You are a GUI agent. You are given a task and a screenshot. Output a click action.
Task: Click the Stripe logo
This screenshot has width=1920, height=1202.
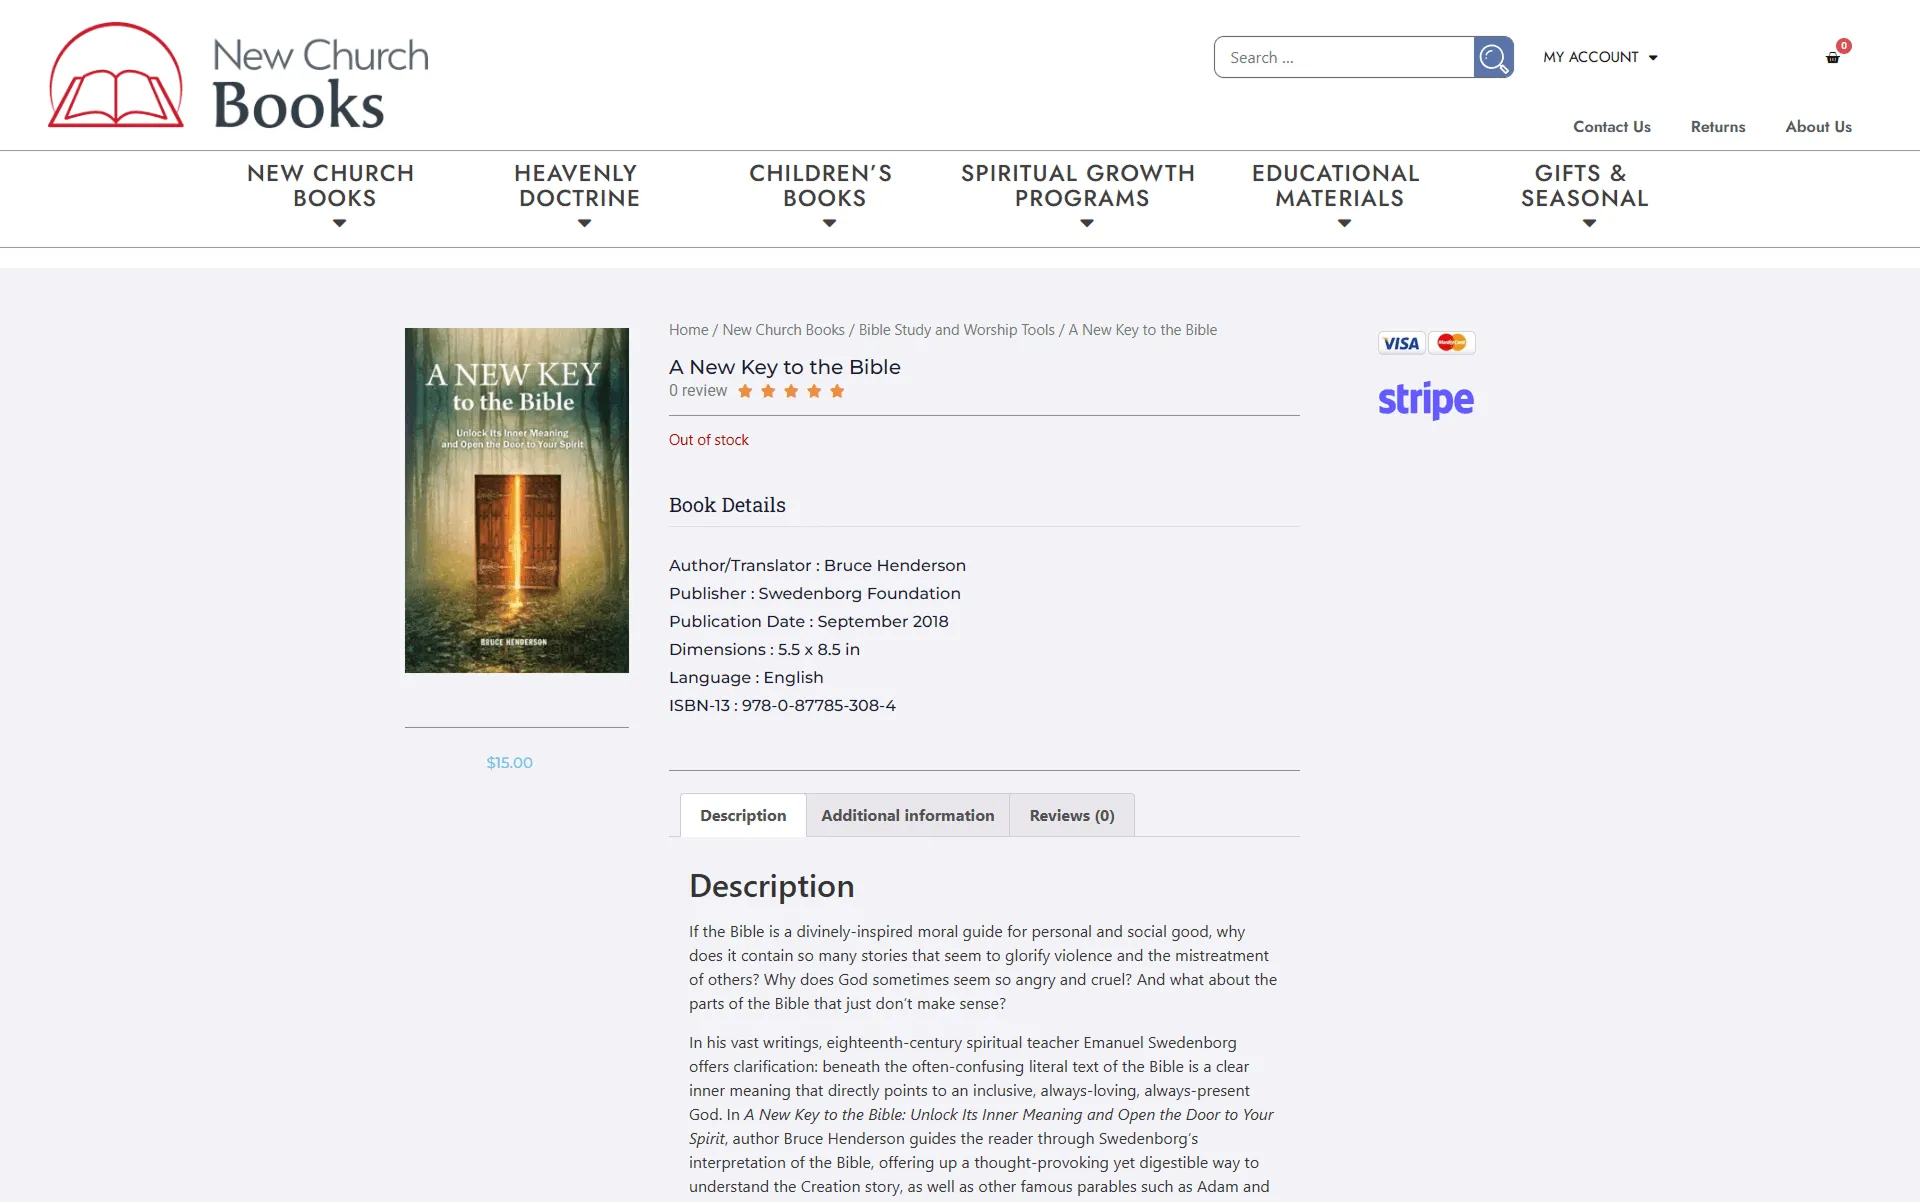point(1426,400)
